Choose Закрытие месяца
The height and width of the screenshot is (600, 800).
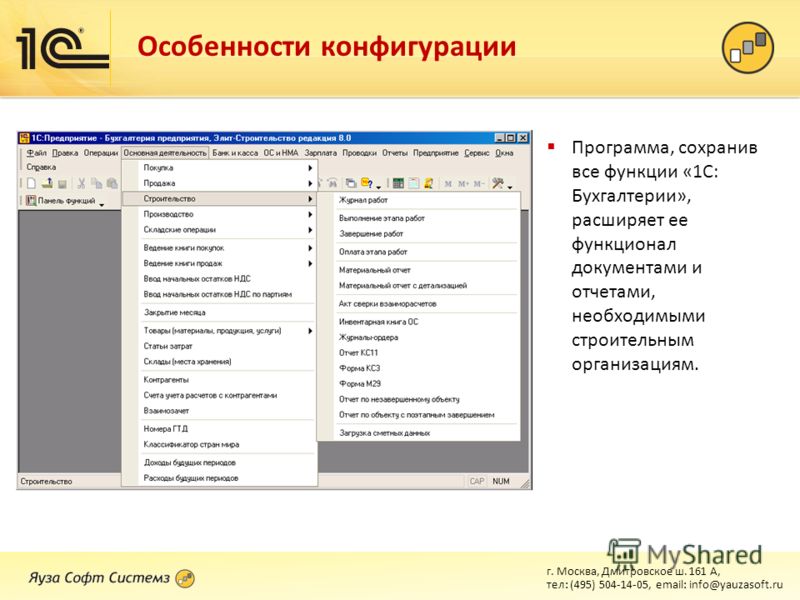[174, 312]
